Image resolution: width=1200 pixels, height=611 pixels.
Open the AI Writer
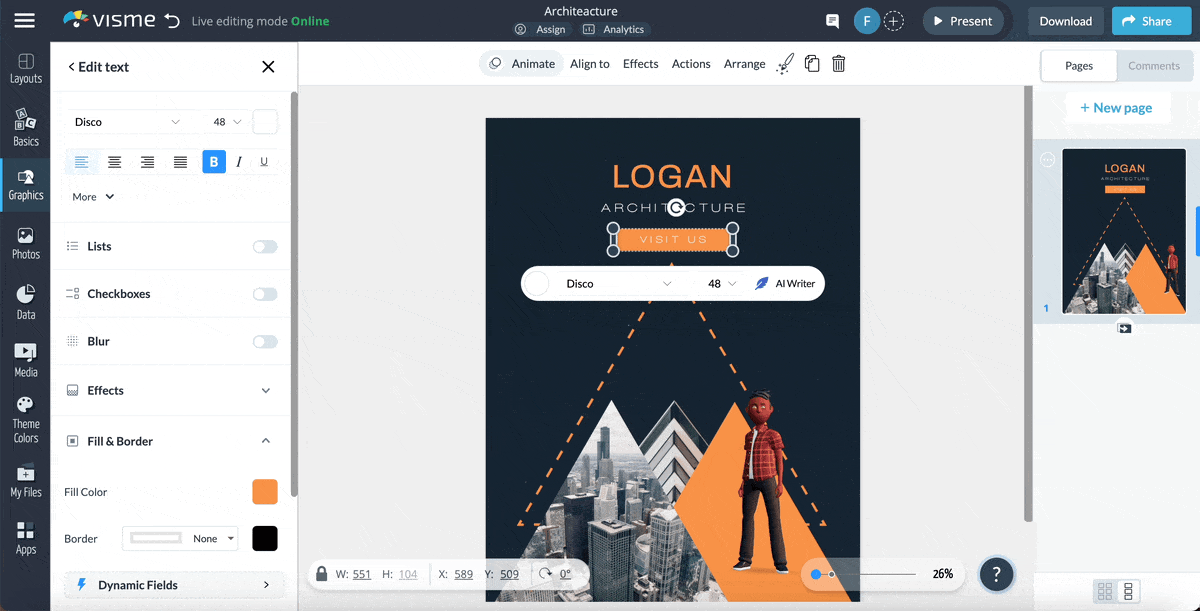click(786, 283)
